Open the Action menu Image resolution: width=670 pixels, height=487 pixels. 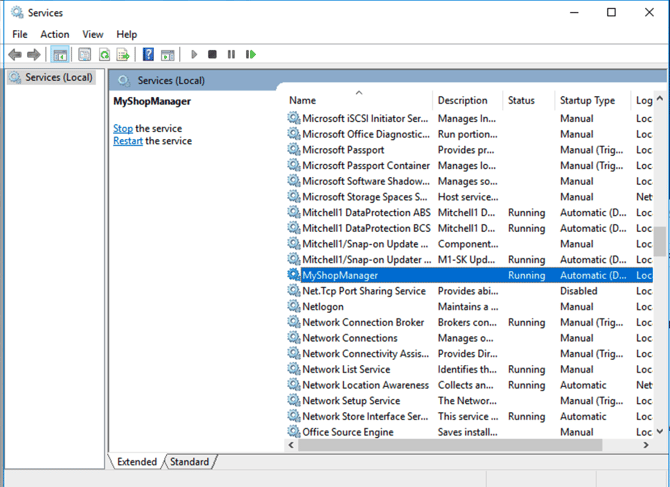(x=55, y=34)
